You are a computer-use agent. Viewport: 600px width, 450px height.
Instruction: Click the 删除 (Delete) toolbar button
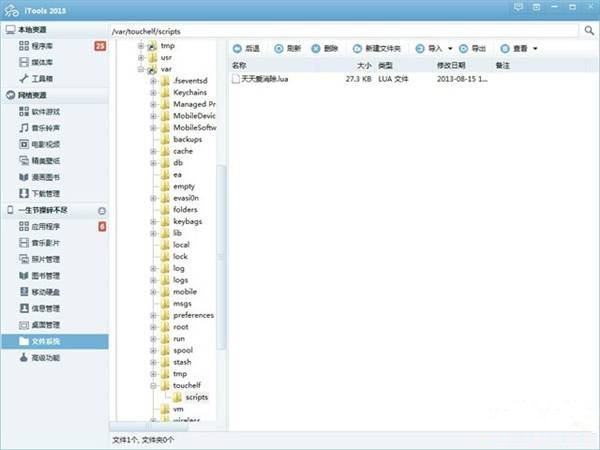pos(326,48)
